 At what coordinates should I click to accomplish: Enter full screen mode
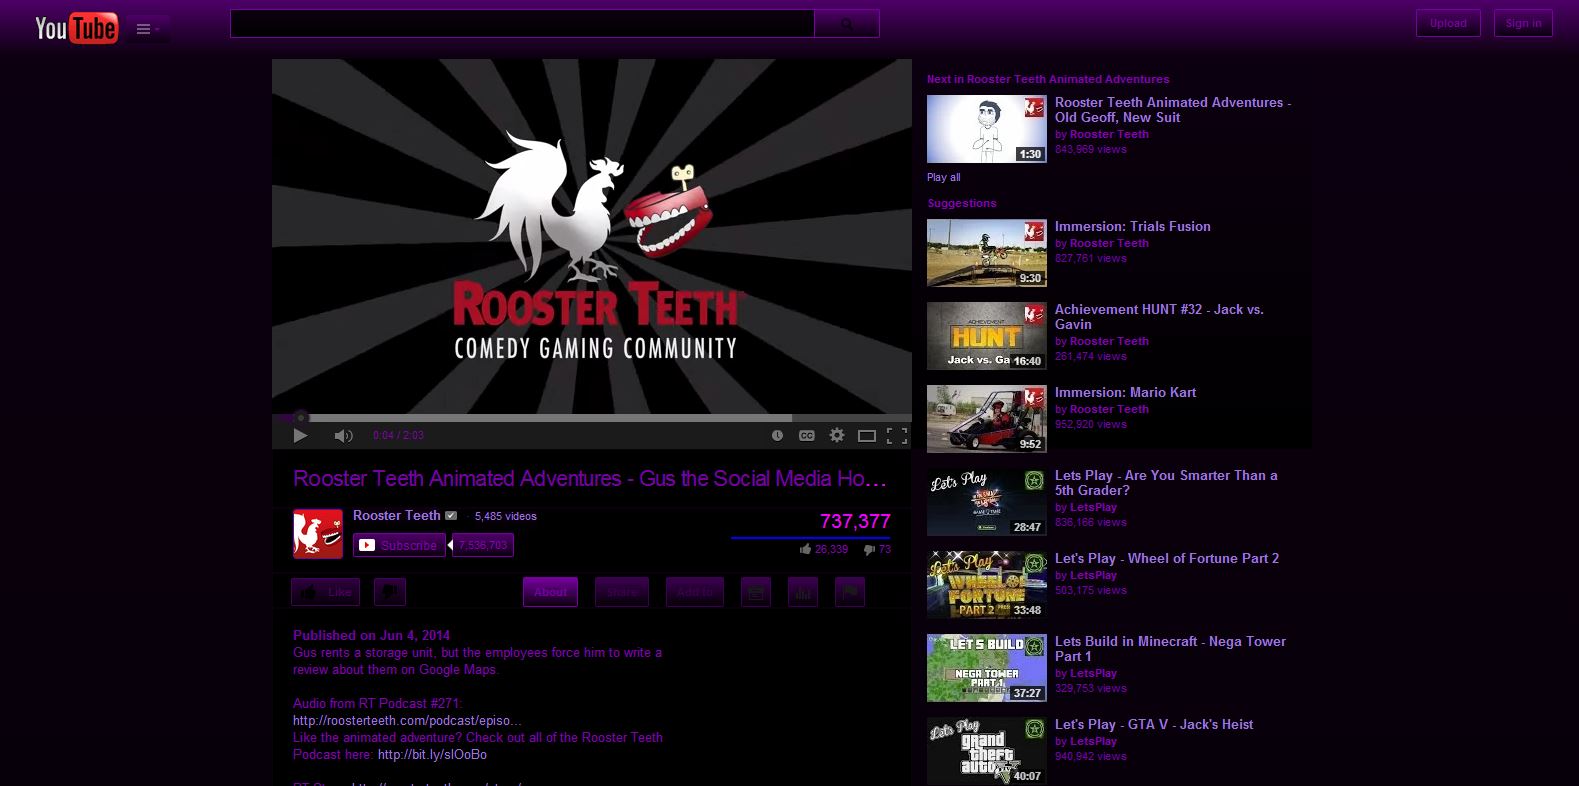tap(897, 435)
